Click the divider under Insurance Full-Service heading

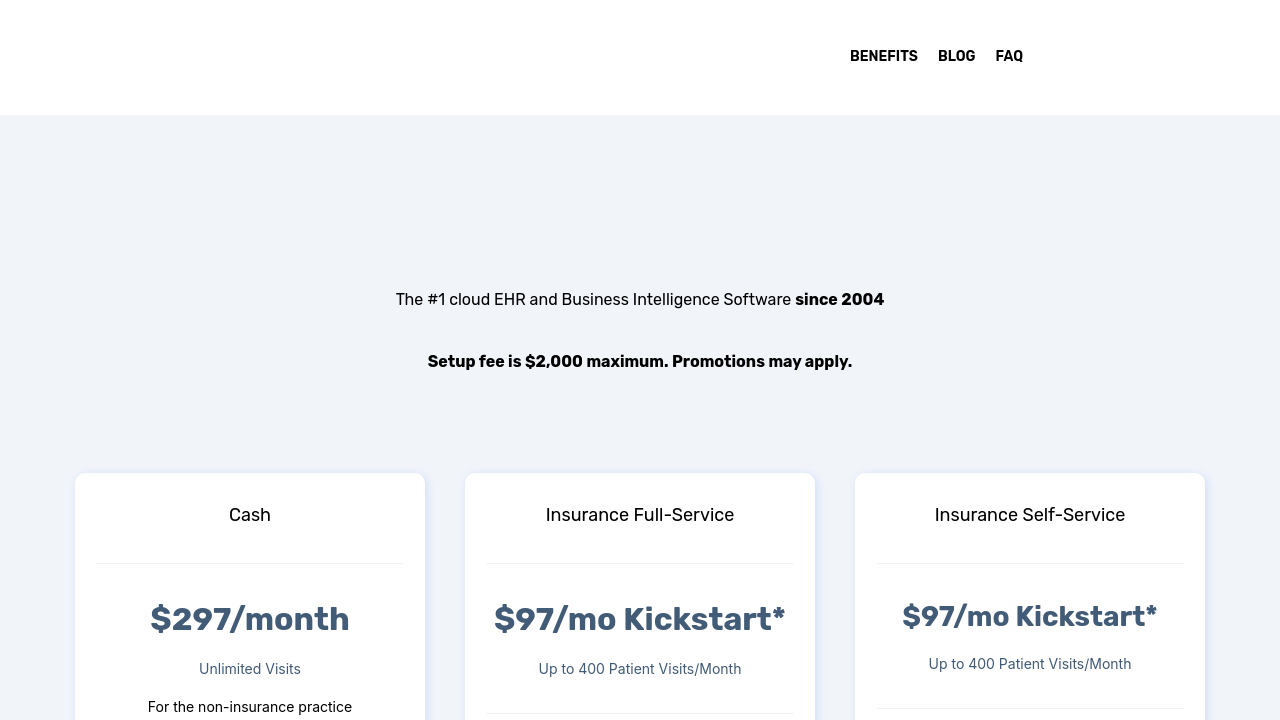[640, 563]
